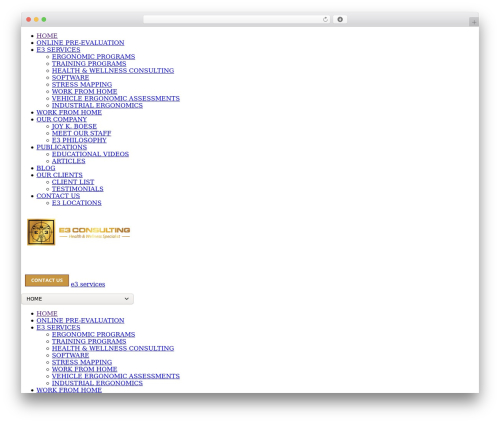The image size is (500, 423).
Task: Select INDUSTRIAL ERGONOMICS below the HOME dropdown
Action: tap(97, 383)
